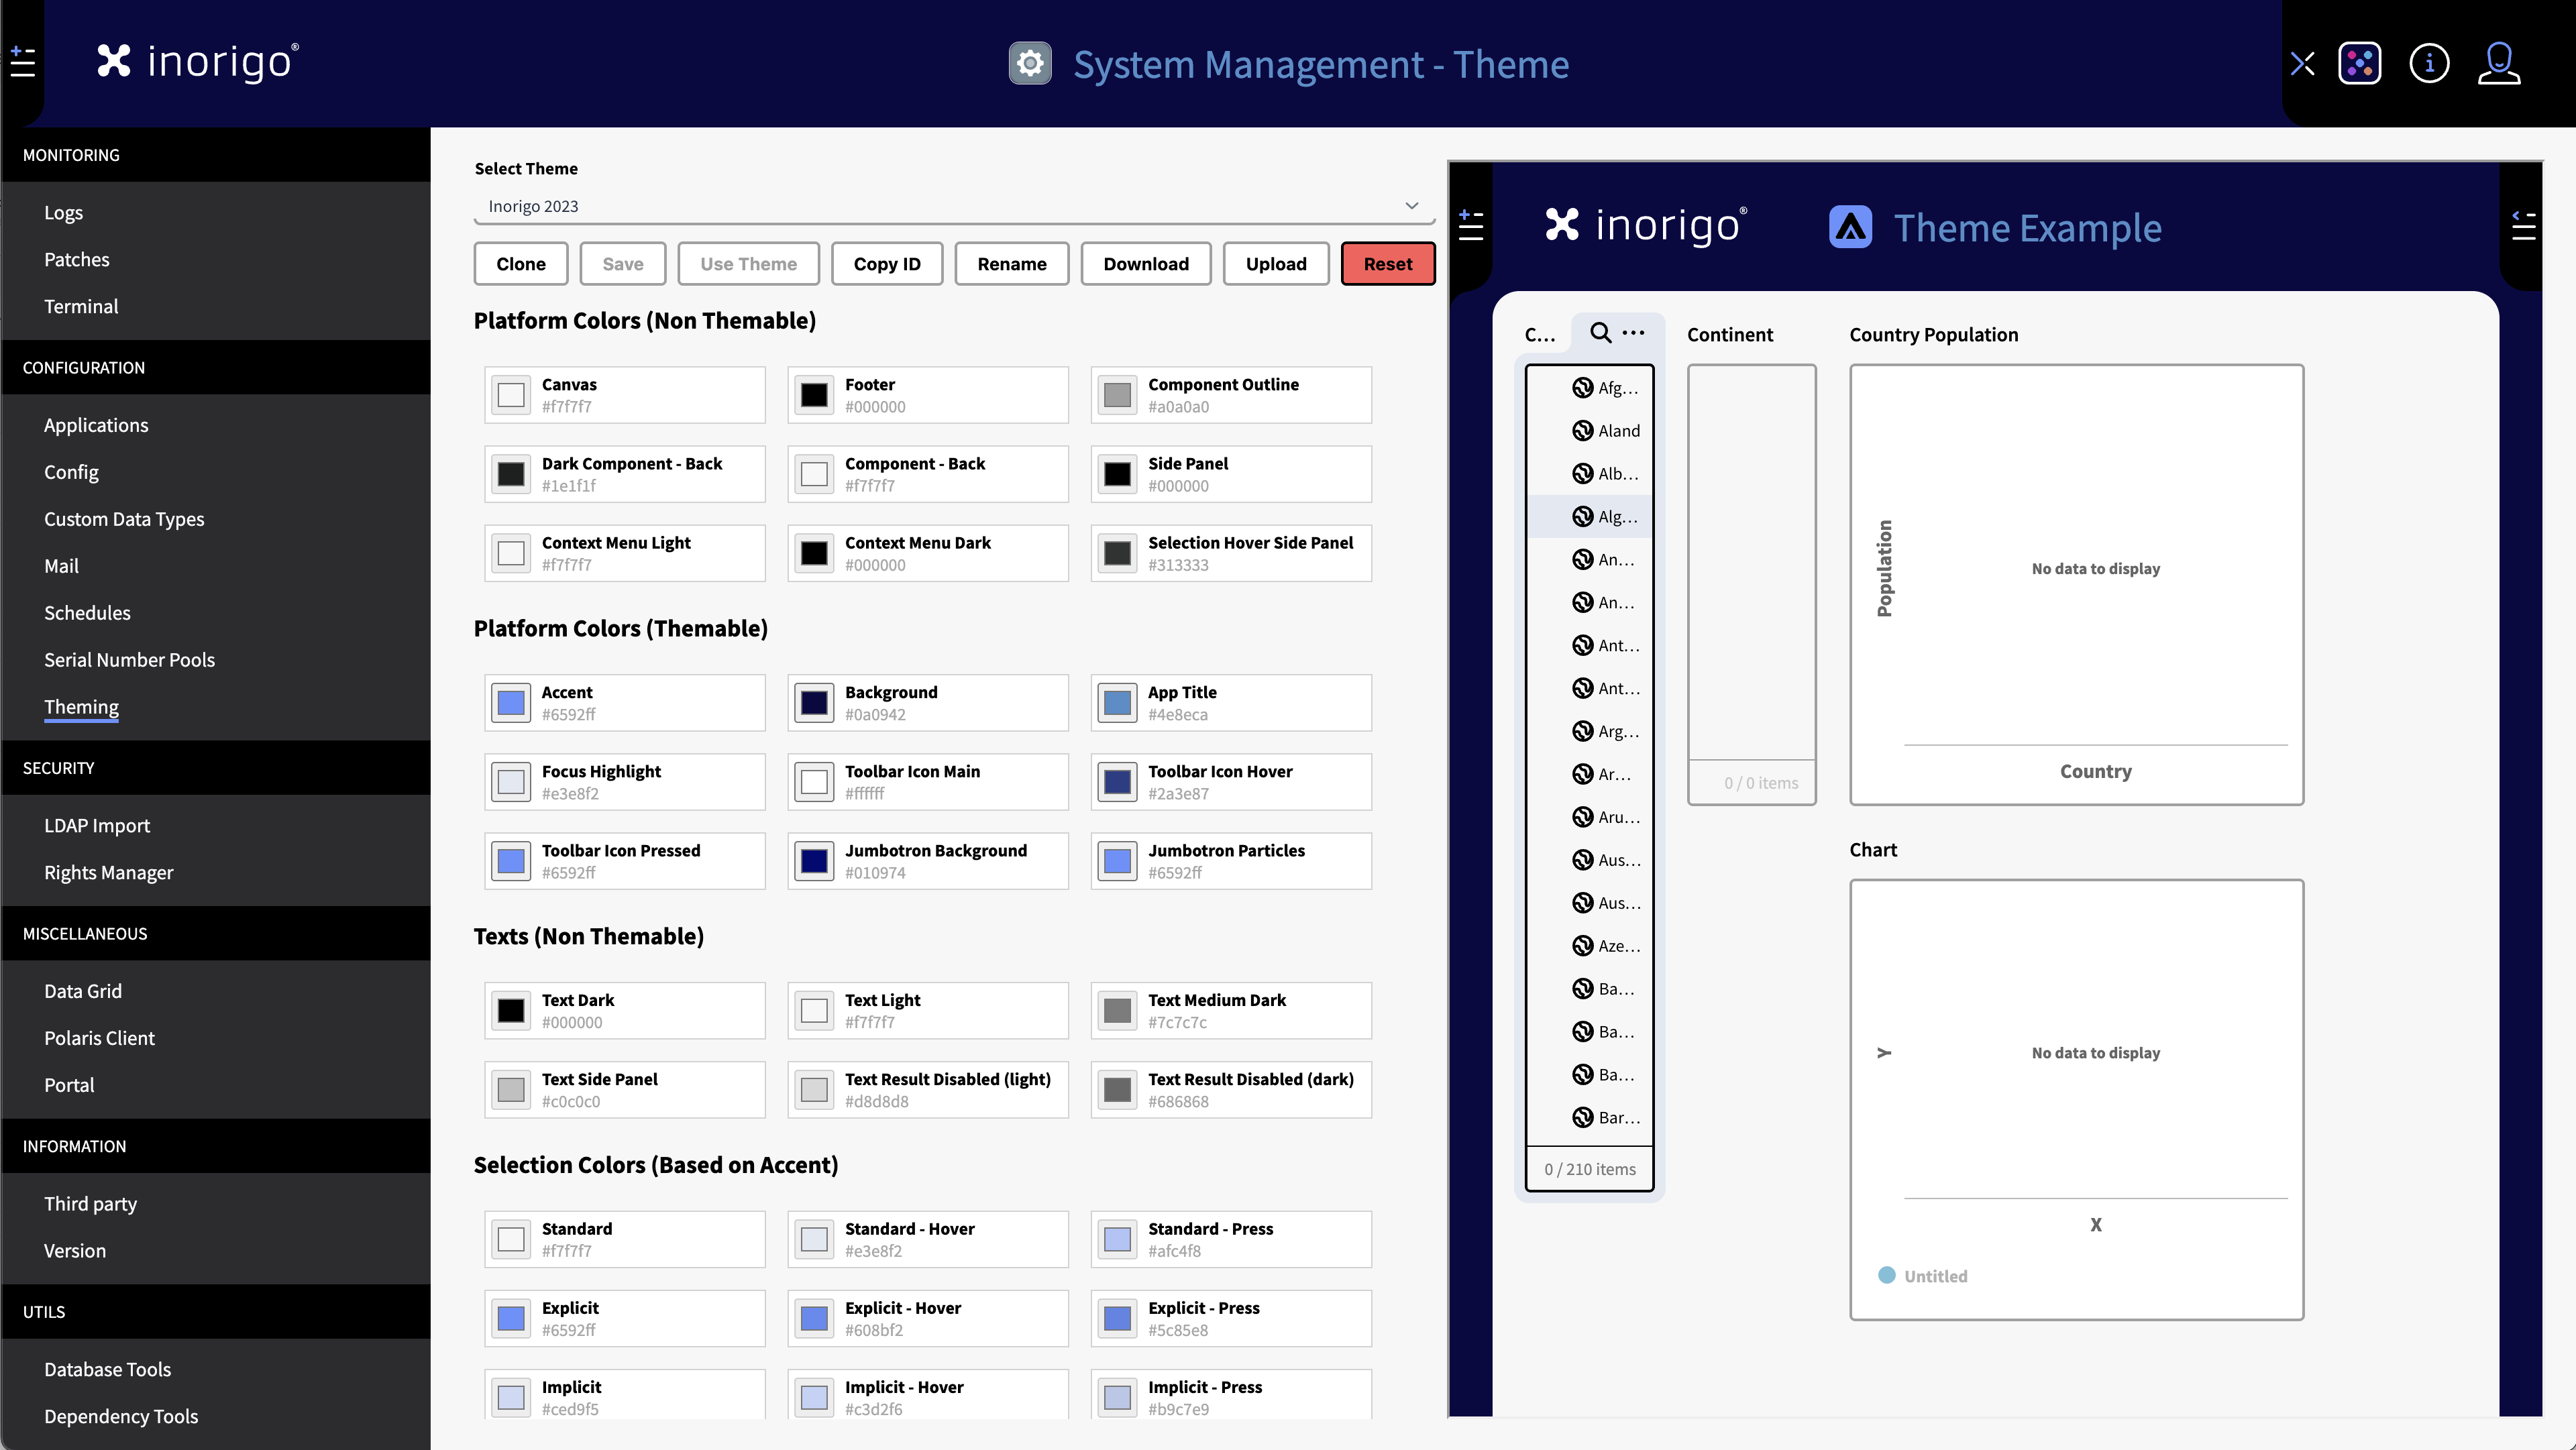Image resolution: width=2576 pixels, height=1450 pixels.
Task: Click the settings gear icon beside title
Action: point(1029,64)
